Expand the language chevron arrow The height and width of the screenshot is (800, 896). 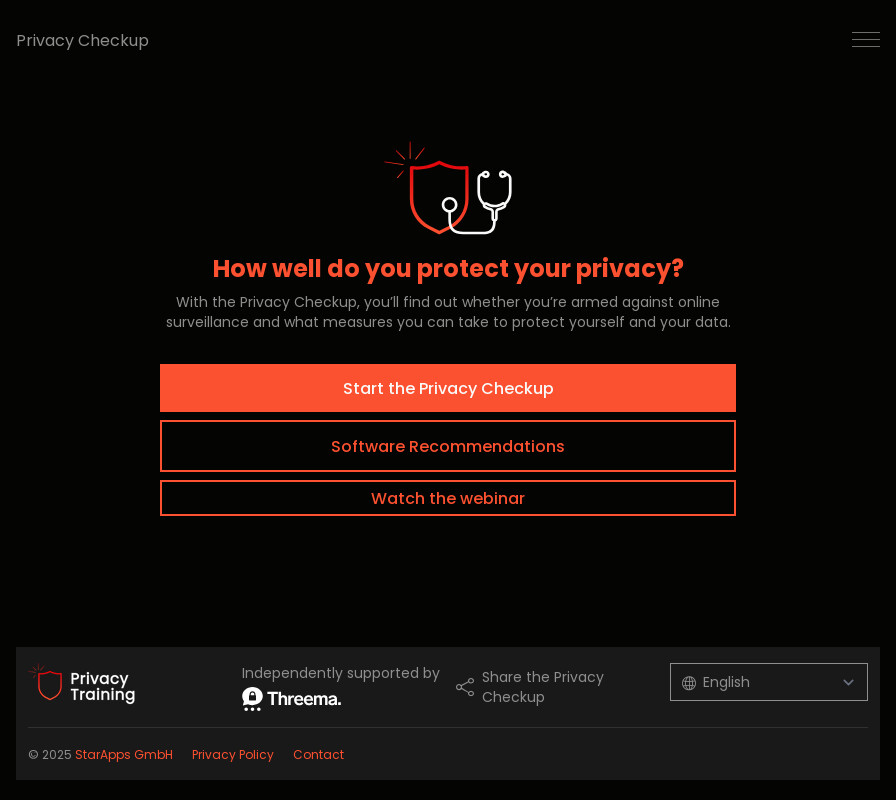[848, 683]
